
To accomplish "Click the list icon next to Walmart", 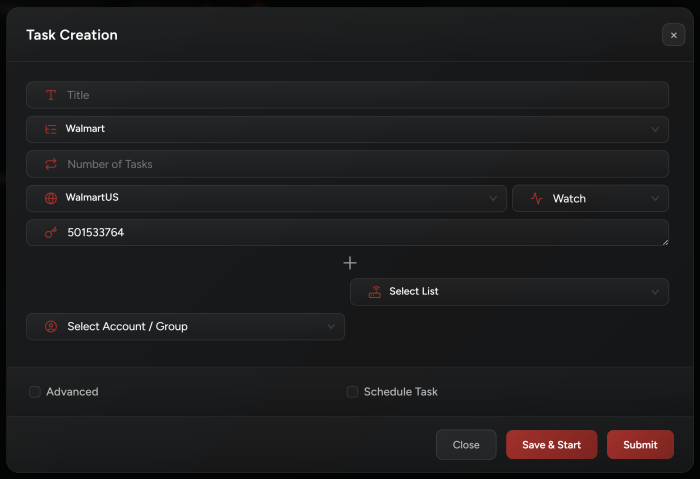I will 51,129.
